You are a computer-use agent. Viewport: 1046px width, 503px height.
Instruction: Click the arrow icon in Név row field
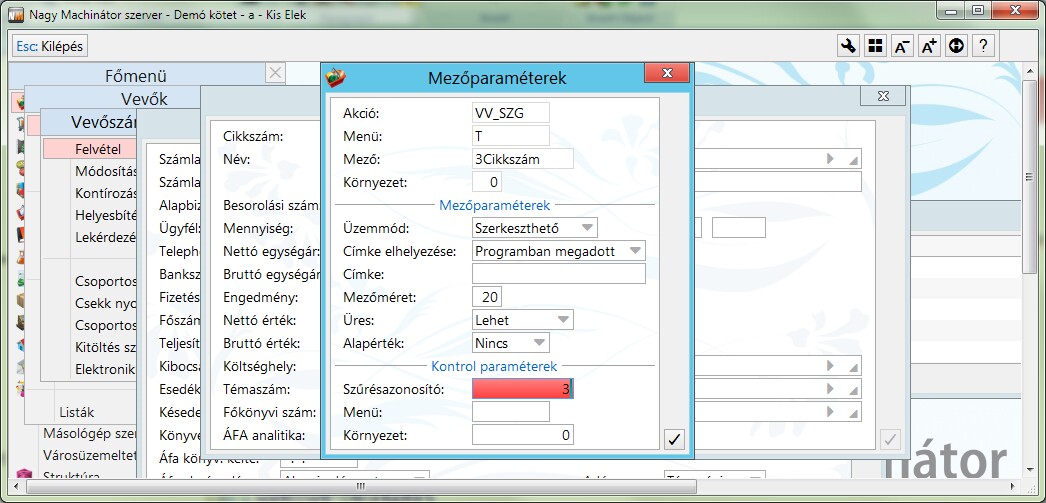pyautogui.click(x=831, y=159)
